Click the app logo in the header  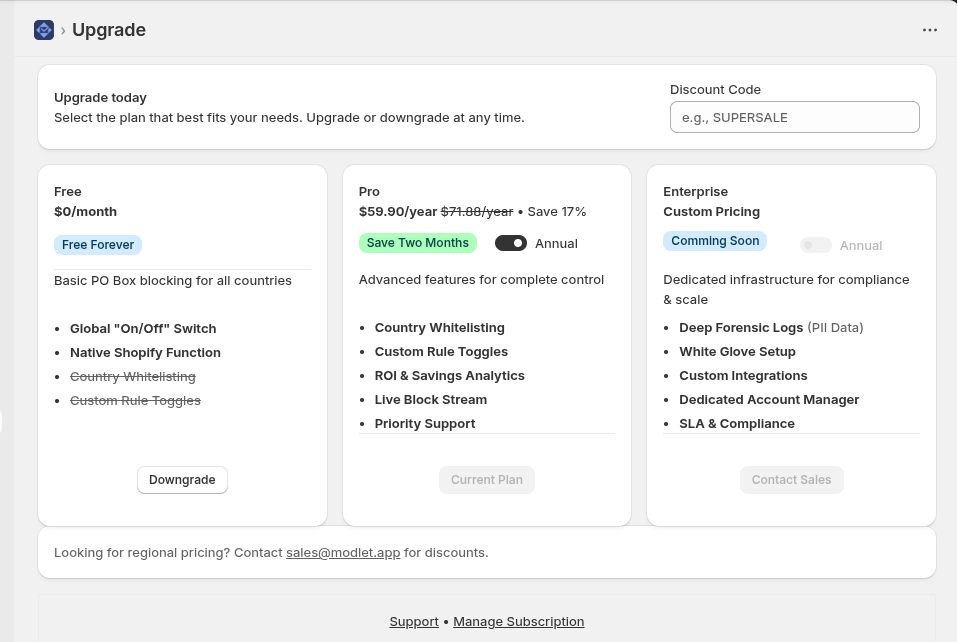tap(44, 30)
